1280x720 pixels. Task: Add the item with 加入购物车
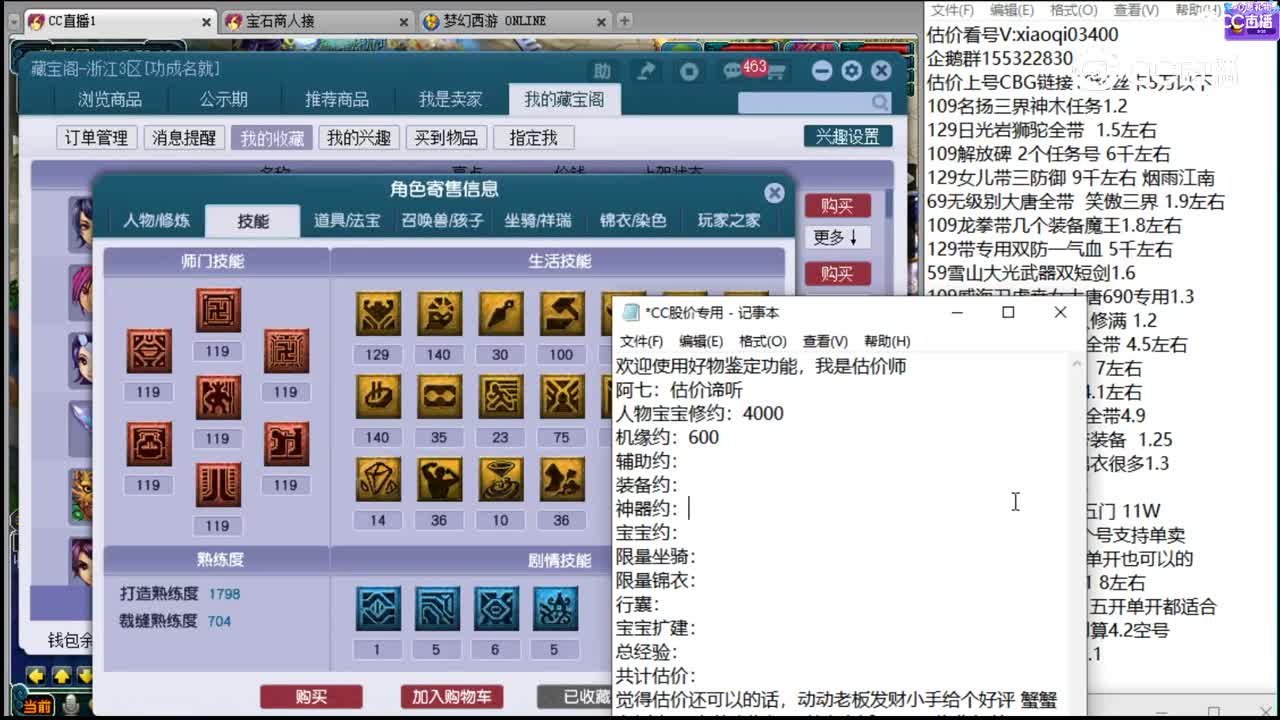(451, 697)
